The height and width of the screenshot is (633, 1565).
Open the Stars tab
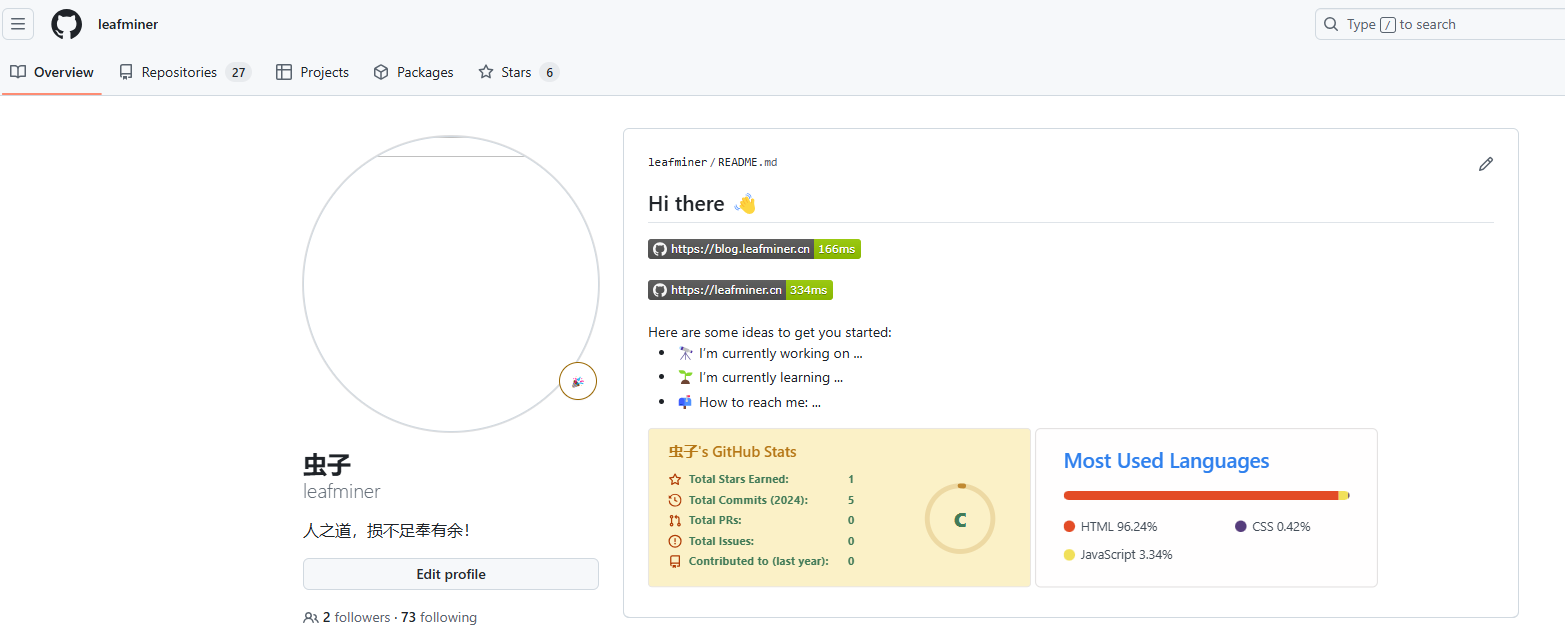point(517,72)
